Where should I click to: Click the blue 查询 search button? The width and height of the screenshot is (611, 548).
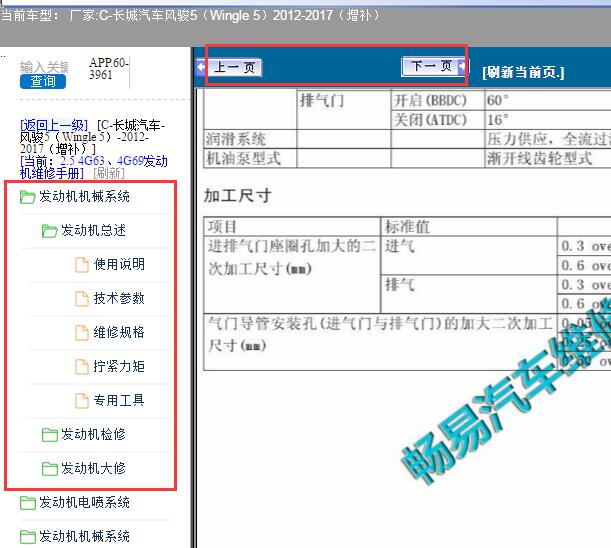43,81
